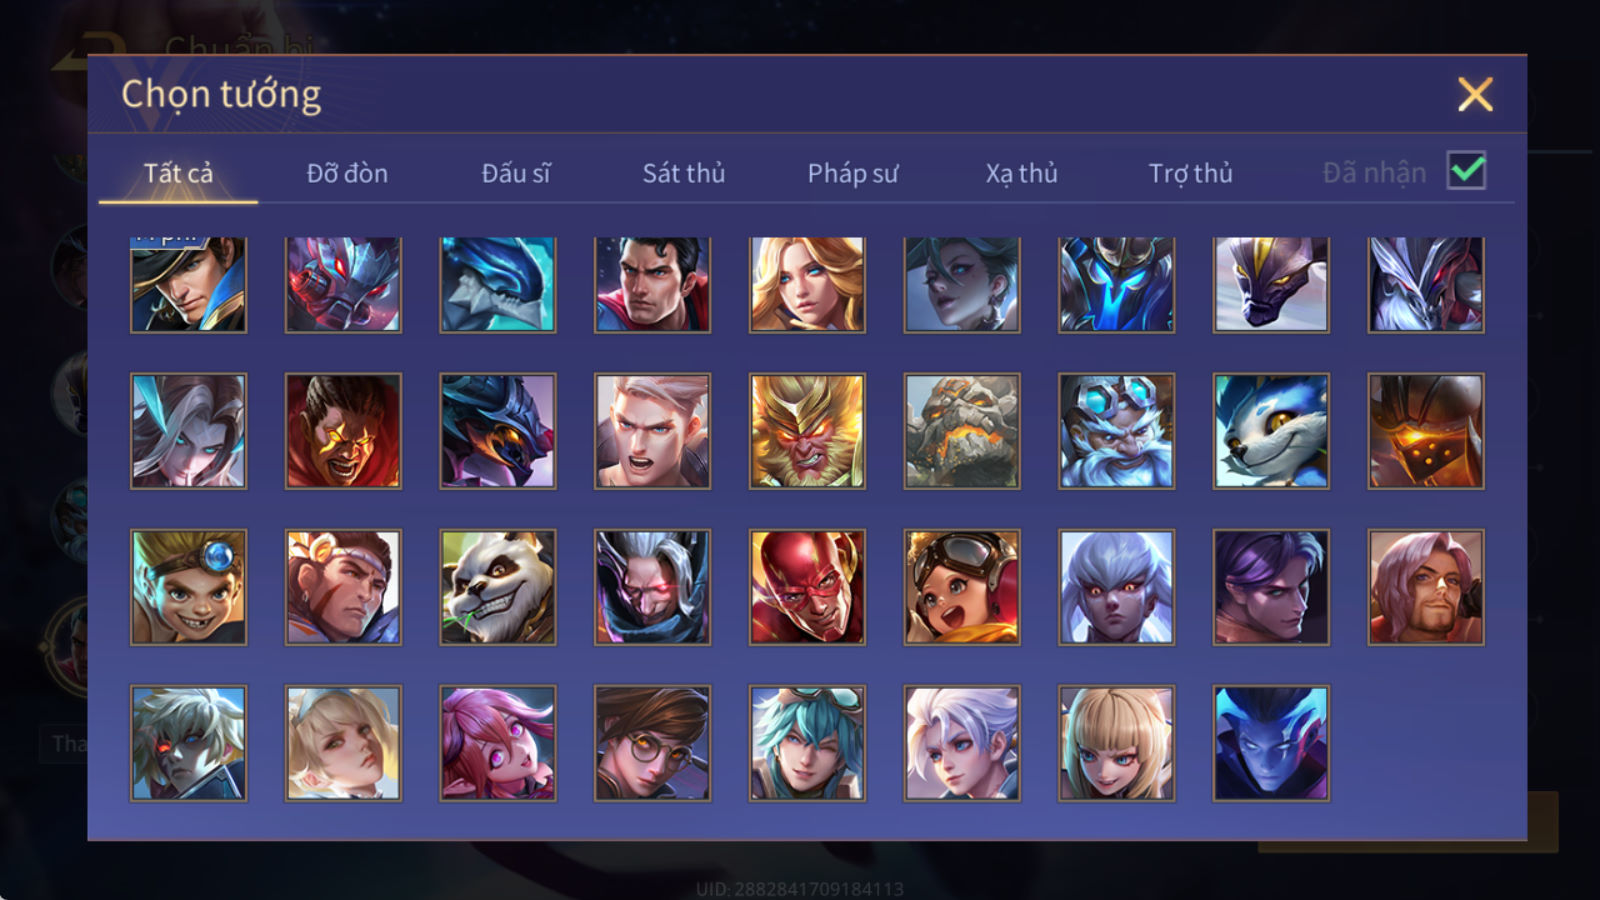Viewport: 1600px width, 900px height.
Task: Select the golden Monkey King hero
Action: pos(807,431)
